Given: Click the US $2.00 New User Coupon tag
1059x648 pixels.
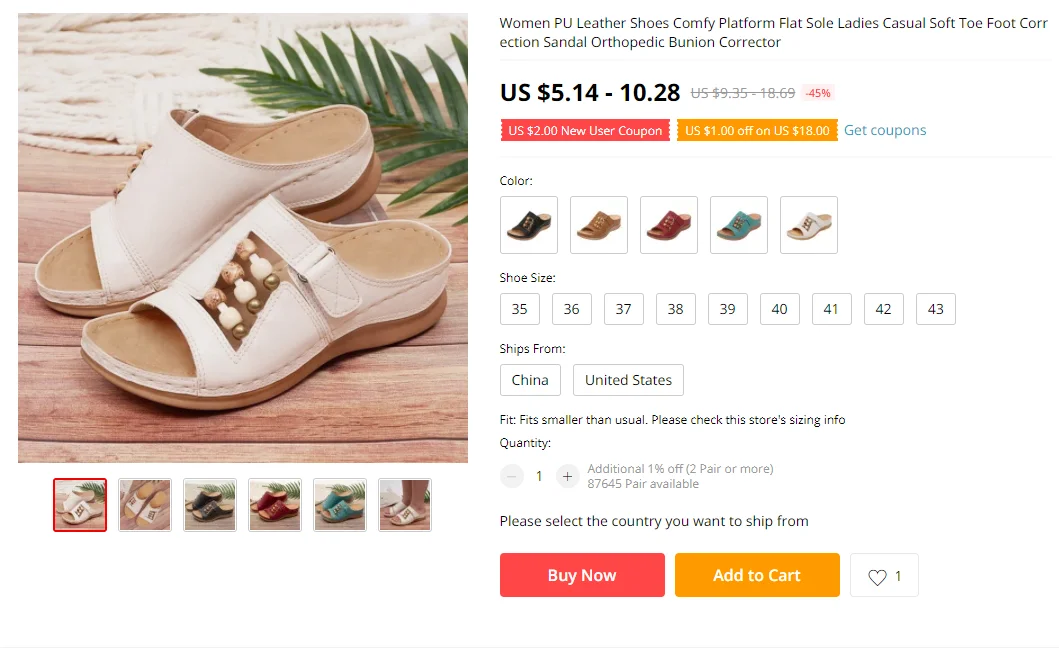Looking at the screenshot, I should coord(585,131).
